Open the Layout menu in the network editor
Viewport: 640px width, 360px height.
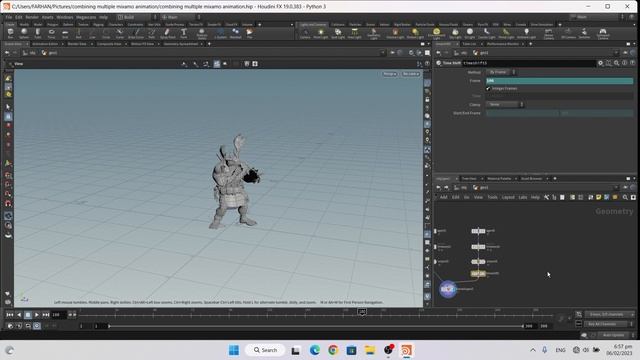pyautogui.click(x=508, y=198)
